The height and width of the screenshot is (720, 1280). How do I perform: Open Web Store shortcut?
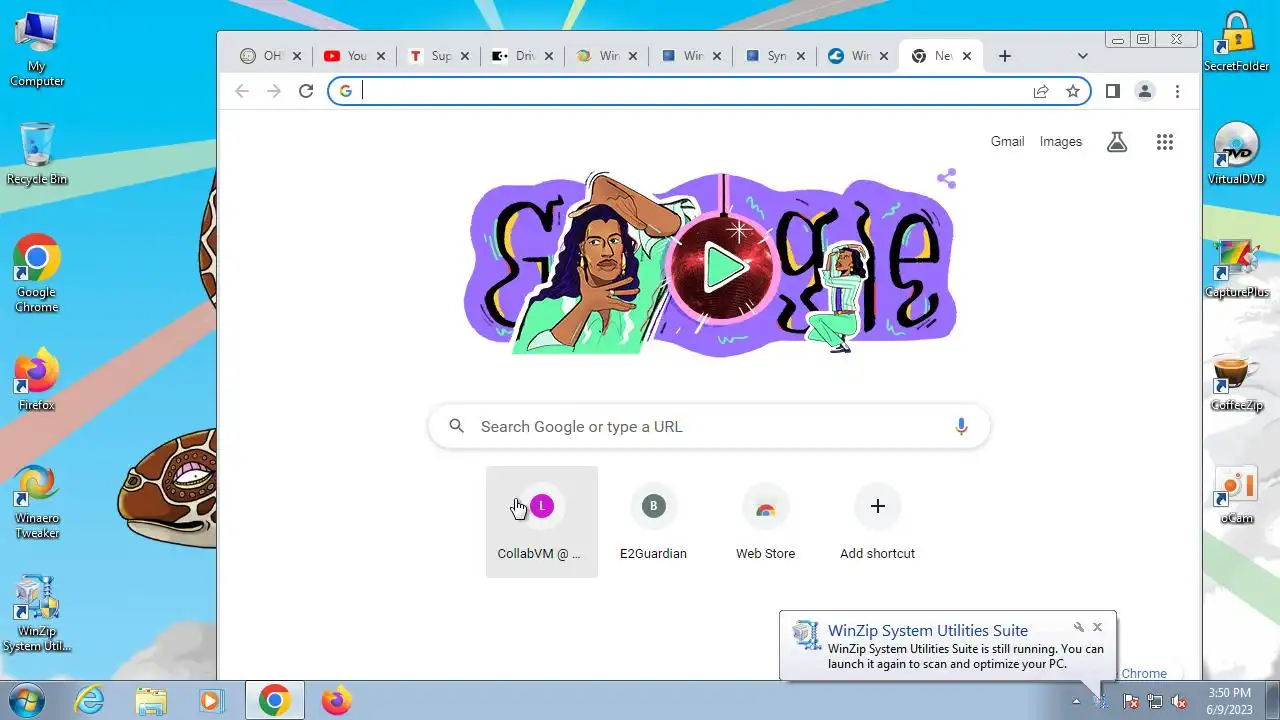765,522
